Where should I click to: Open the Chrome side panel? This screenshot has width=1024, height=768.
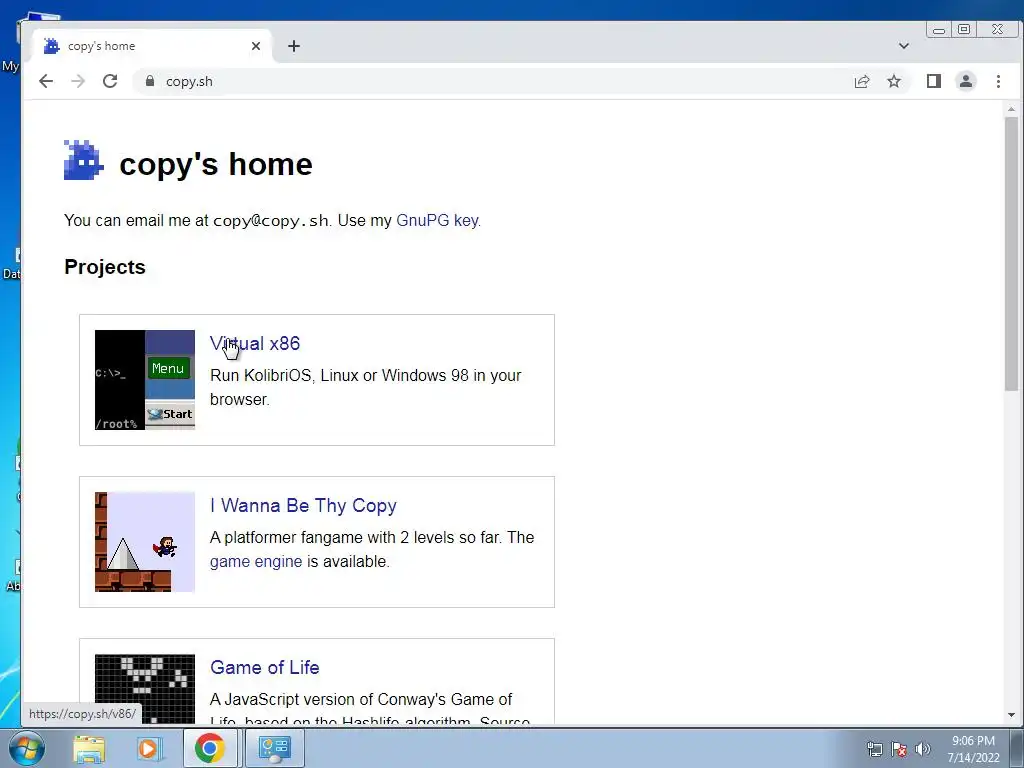[933, 81]
